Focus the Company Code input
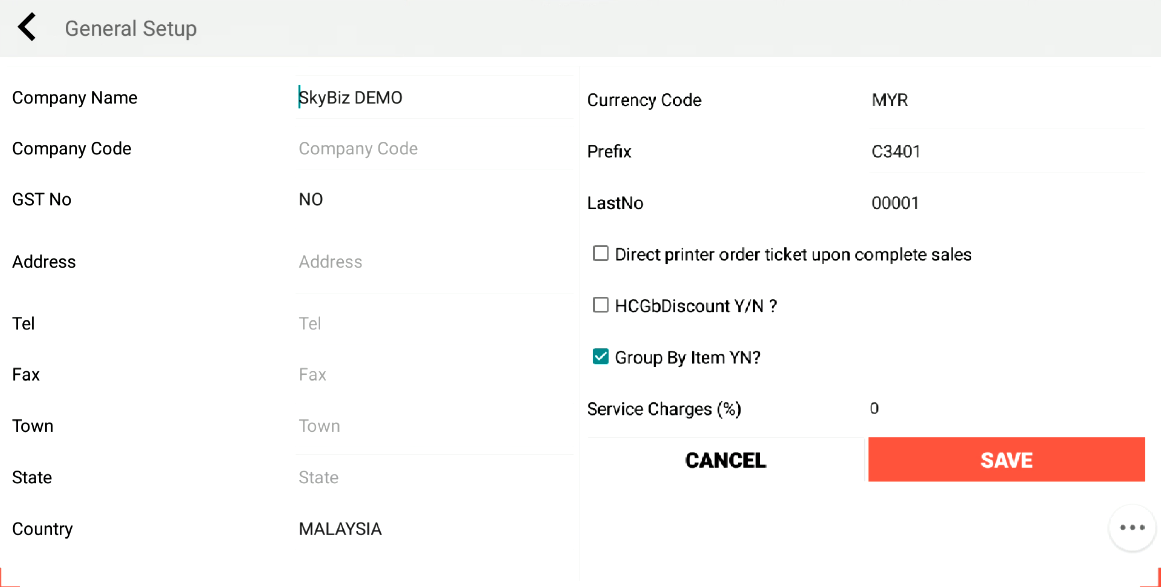 point(432,149)
